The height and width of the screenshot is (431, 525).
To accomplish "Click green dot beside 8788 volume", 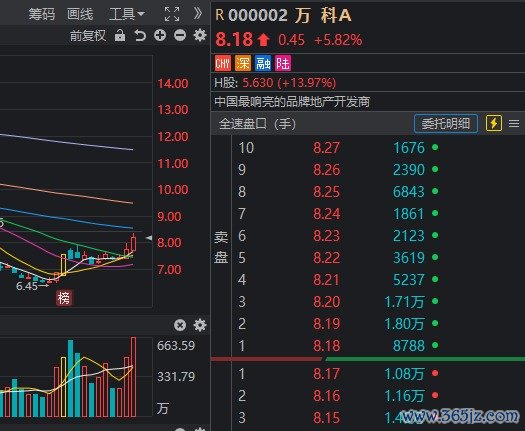I will click(435, 345).
